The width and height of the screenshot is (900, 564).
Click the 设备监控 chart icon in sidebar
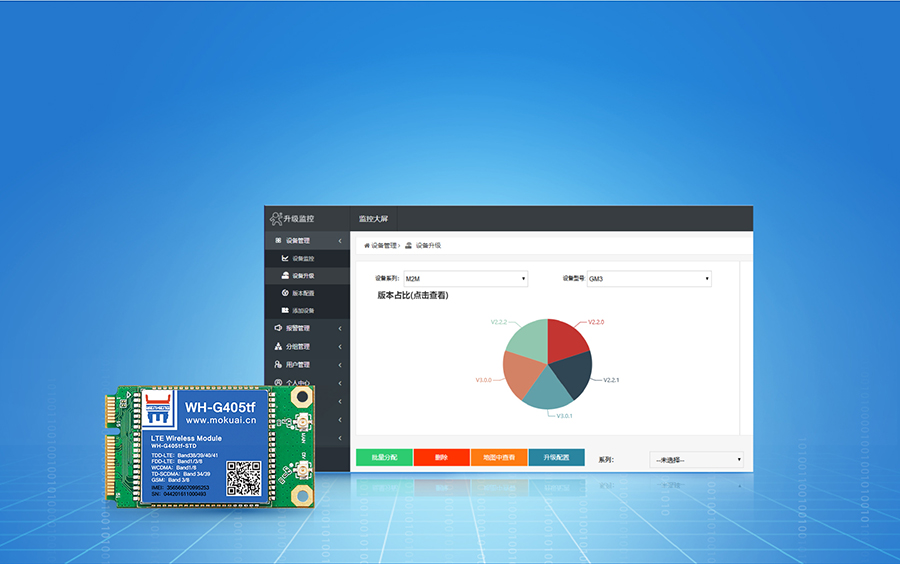tap(285, 258)
